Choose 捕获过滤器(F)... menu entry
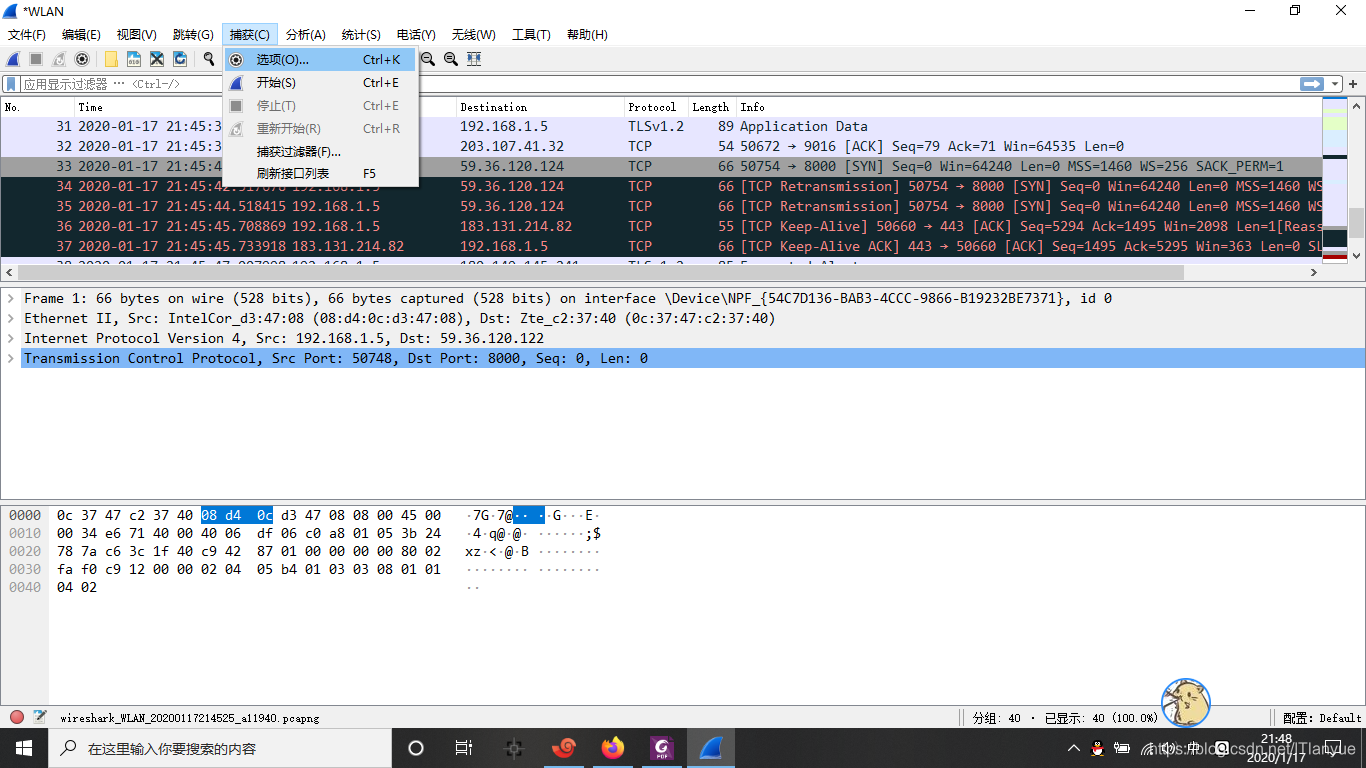The height and width of the screenshot is (768, 1366). pyautogui.click(x=320, y=151)
